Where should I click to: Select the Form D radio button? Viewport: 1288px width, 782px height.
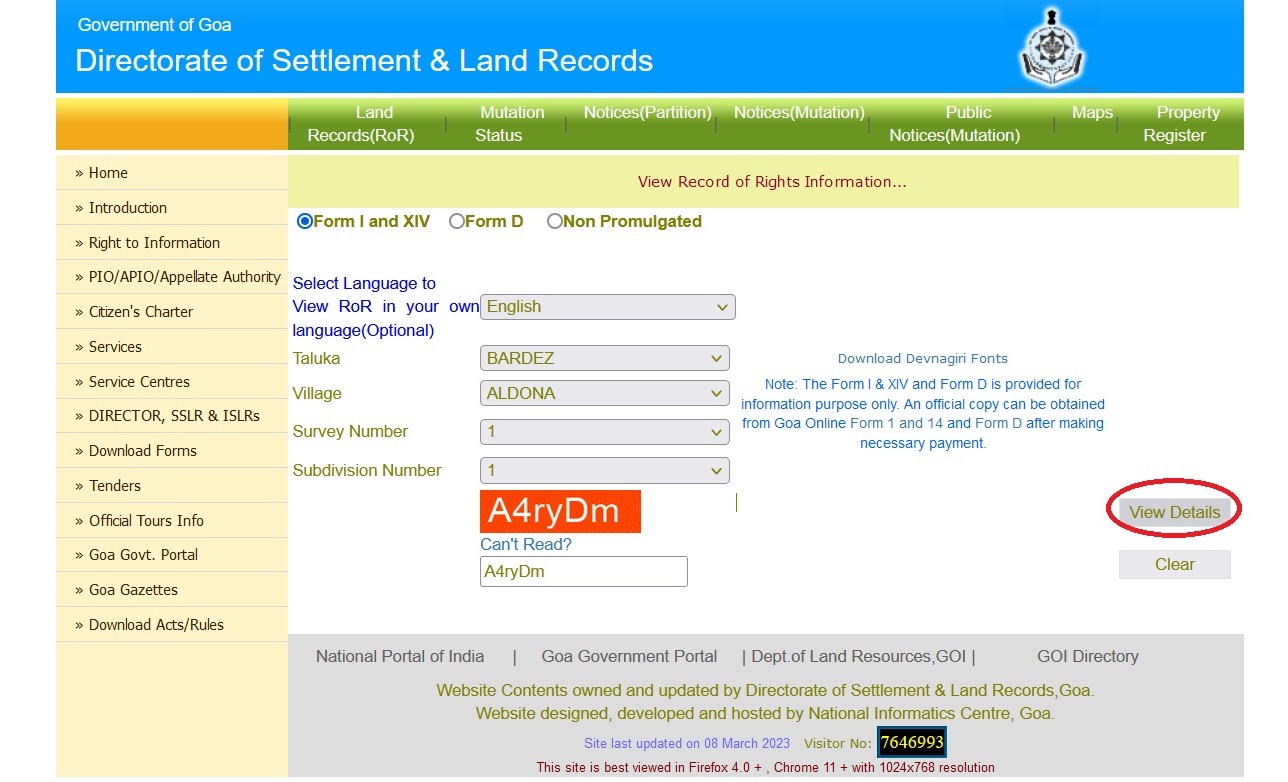(457, 222)
